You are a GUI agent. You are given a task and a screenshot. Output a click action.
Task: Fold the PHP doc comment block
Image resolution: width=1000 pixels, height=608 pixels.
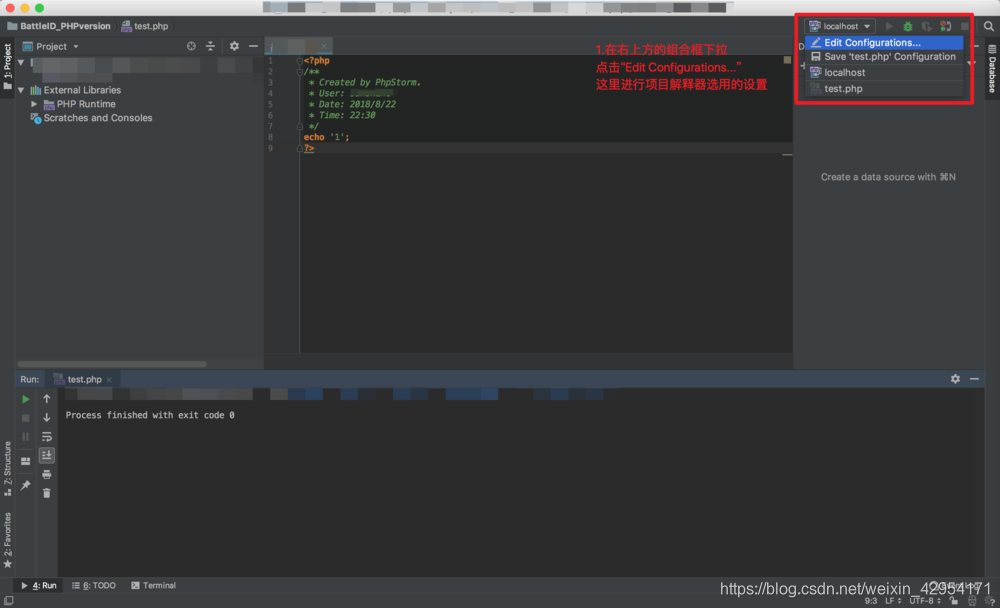299,71
